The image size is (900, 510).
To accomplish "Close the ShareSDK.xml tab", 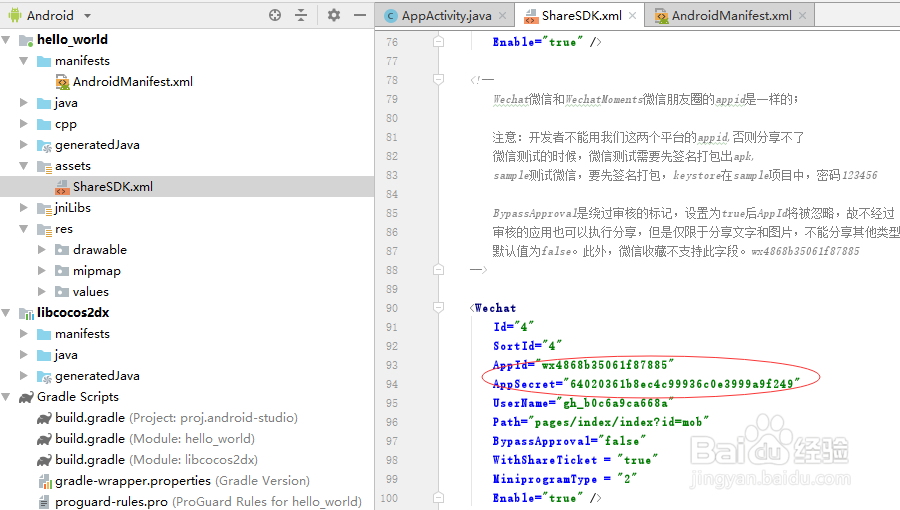I will 632,15.
